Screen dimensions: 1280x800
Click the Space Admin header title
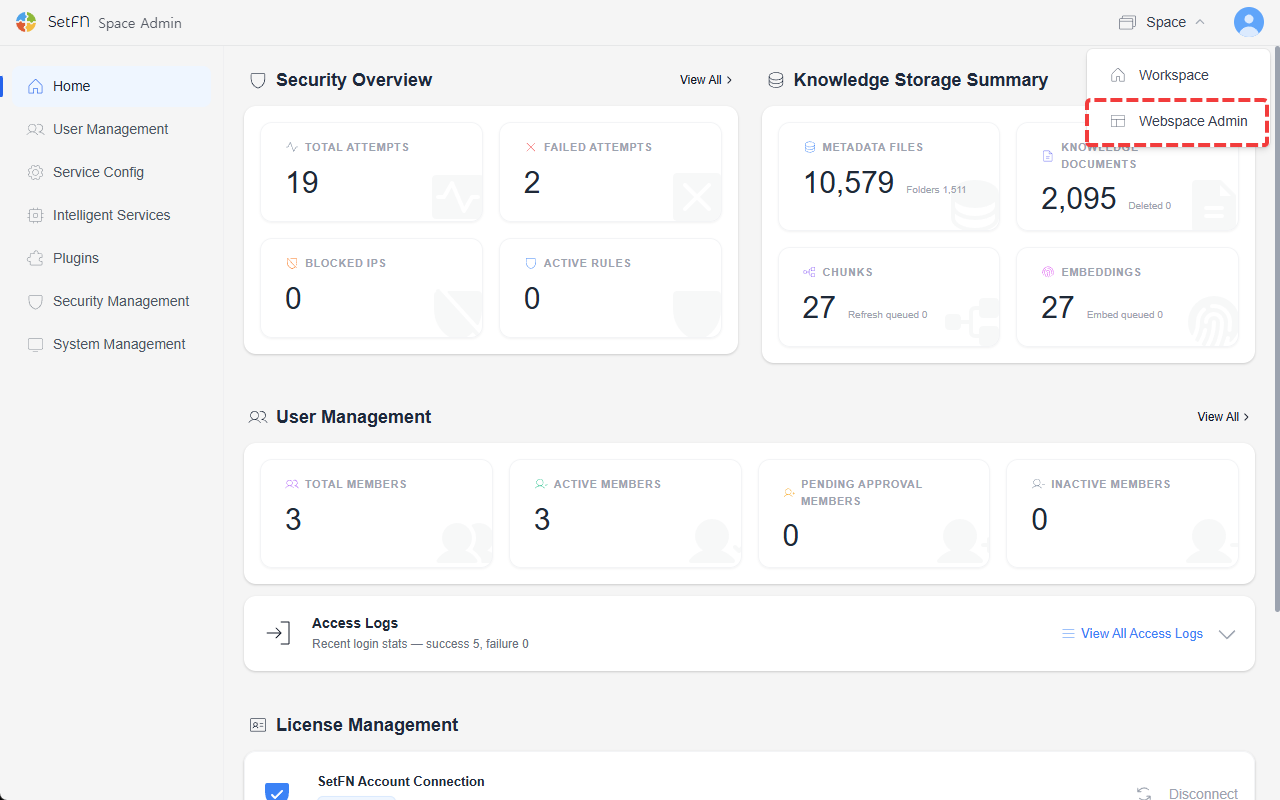click(140, 23)
